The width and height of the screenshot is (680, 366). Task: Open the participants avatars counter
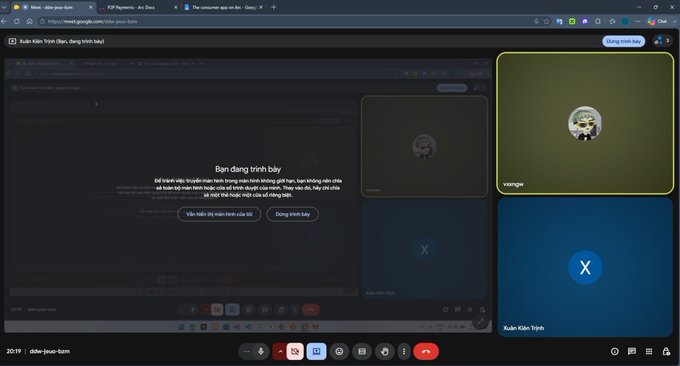click(x=662, y=41)
